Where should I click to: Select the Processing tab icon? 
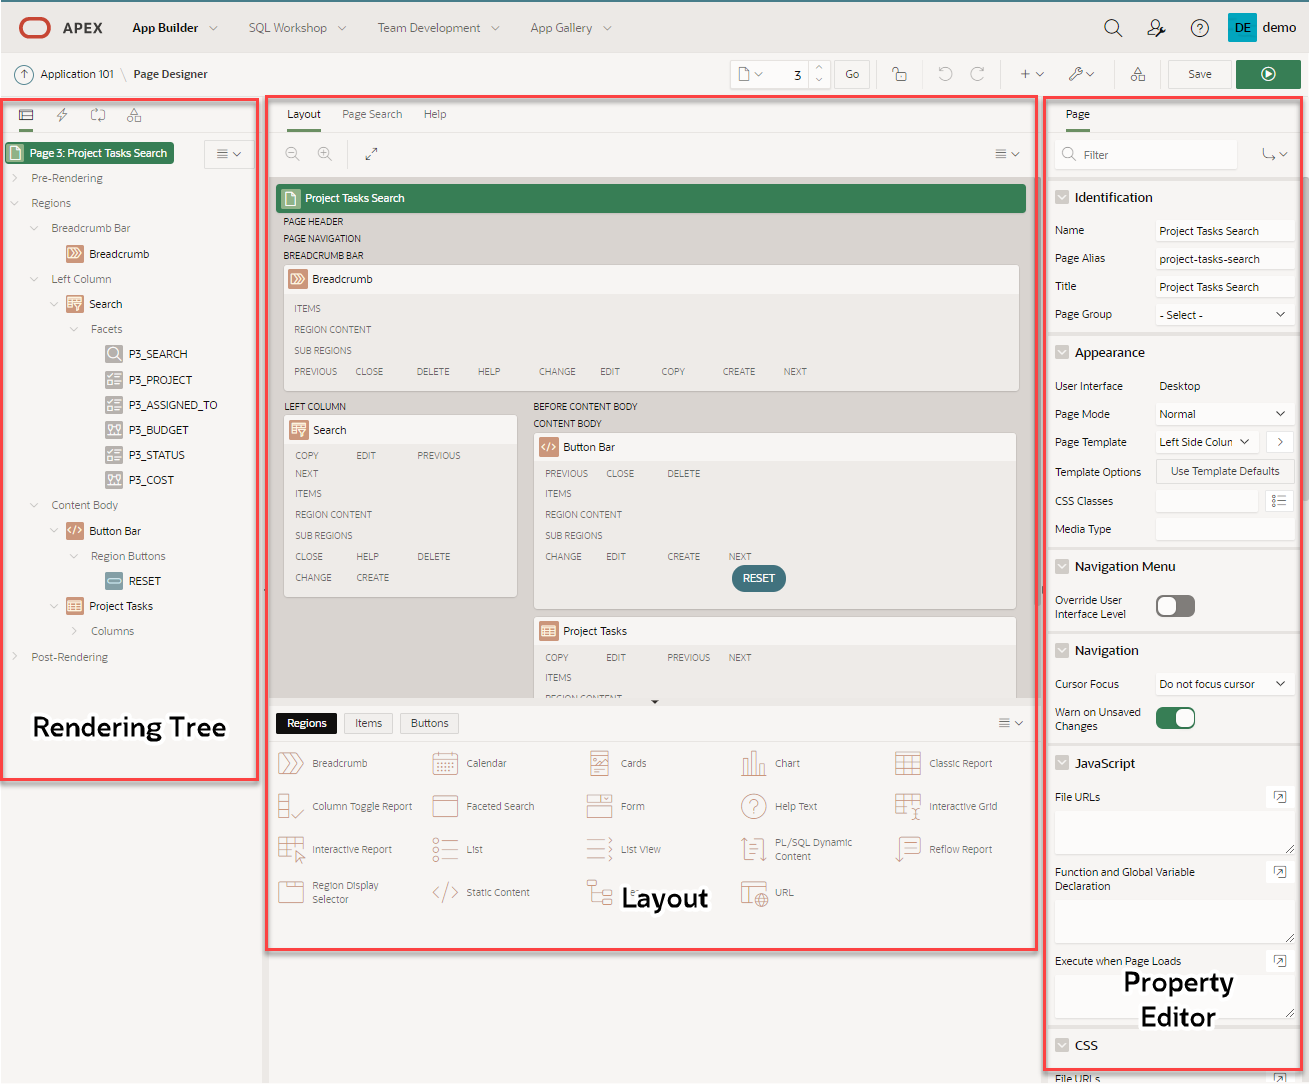coord(98,115)
